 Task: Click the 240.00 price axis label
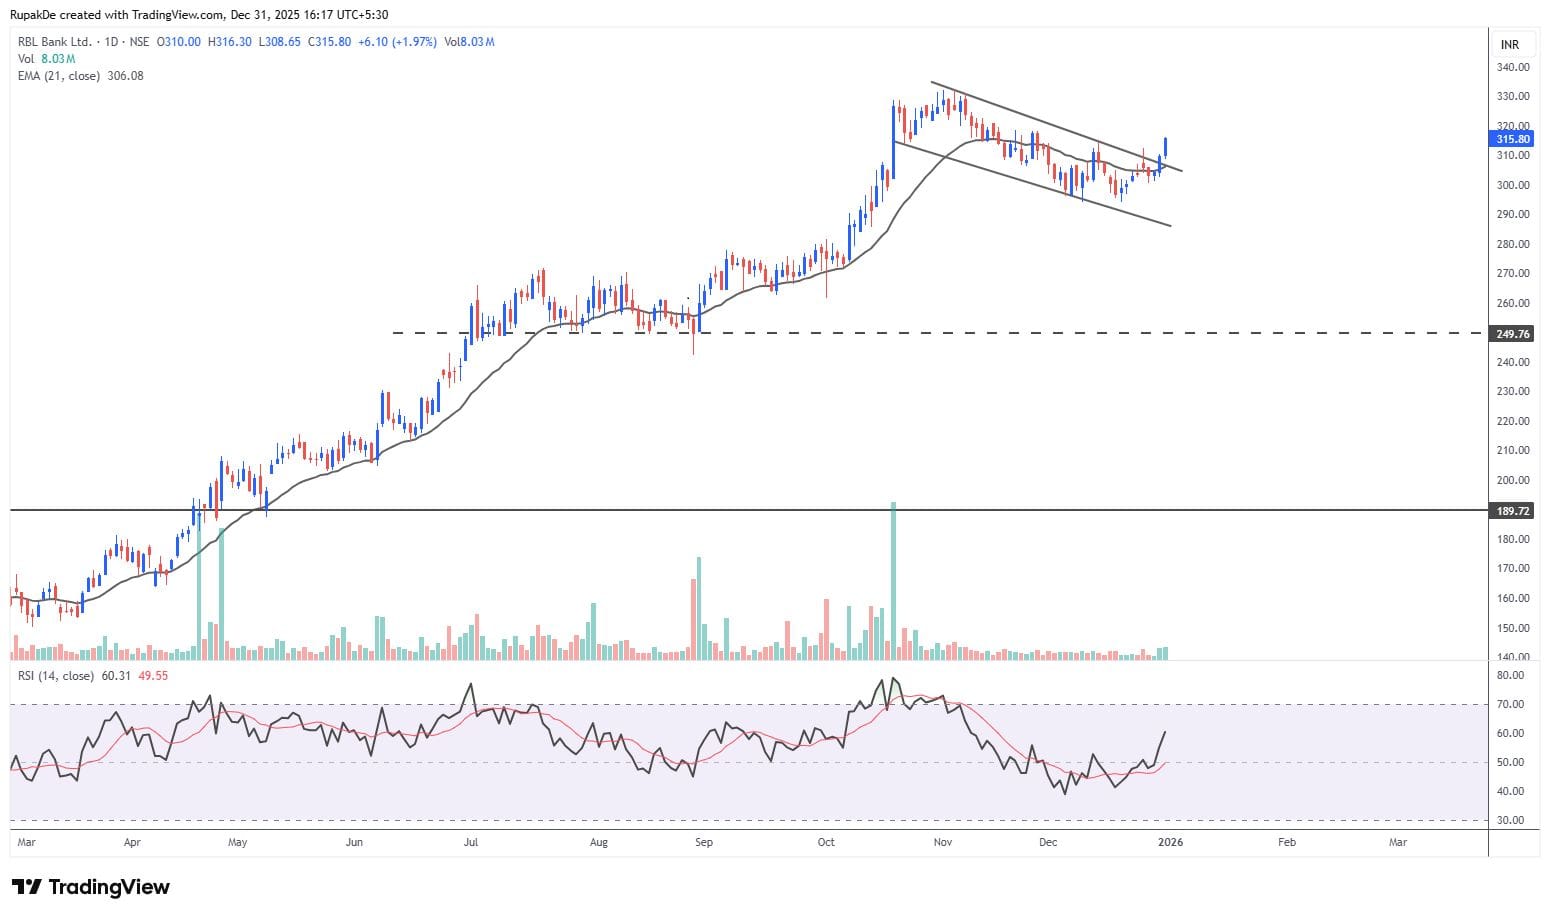tap(1513, 362)
